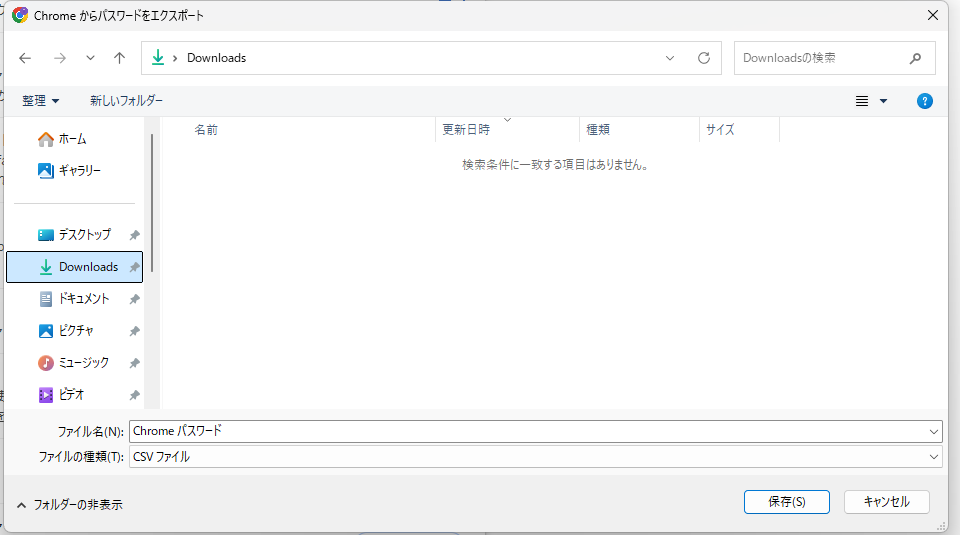This screenshot has width=960, height=535.
Task: Click the pin icon beside ドキュメント
Action: pos(135,299)
